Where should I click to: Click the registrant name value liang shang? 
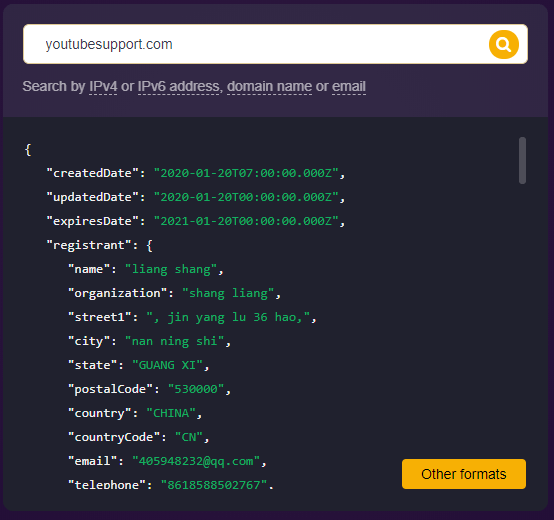(171, 270)
